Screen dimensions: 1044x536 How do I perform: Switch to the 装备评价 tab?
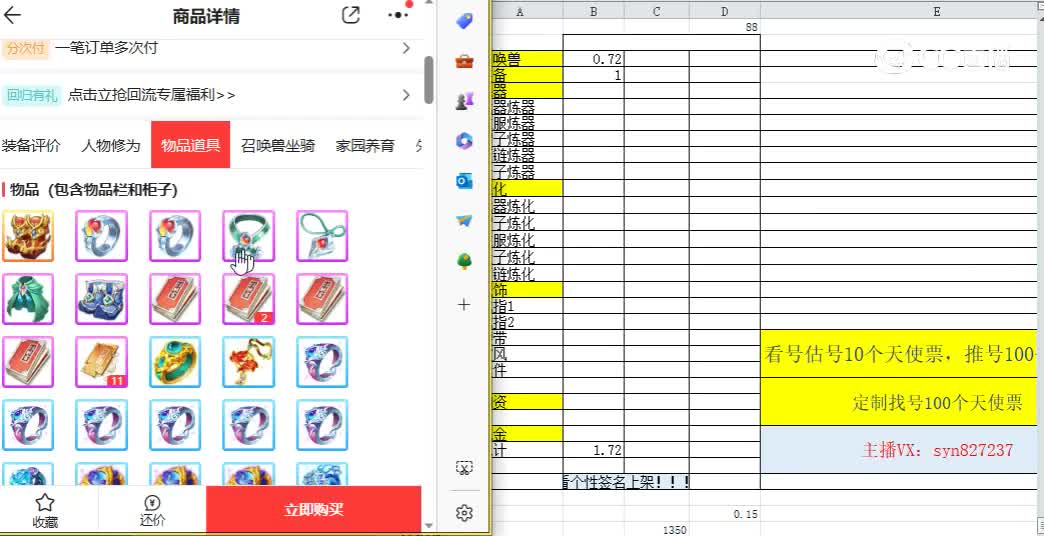coord(31,146)
